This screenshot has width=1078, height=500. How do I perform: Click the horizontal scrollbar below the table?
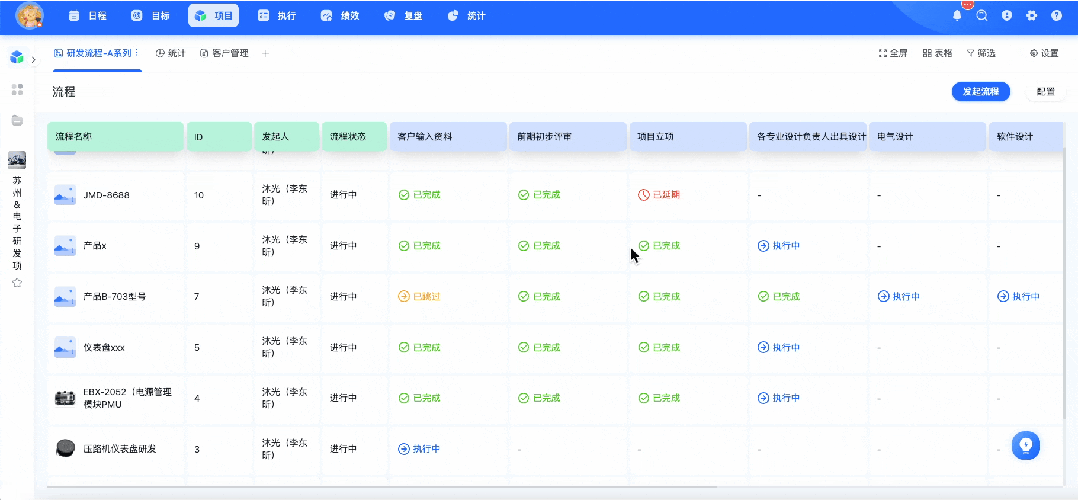click(382, 487)
